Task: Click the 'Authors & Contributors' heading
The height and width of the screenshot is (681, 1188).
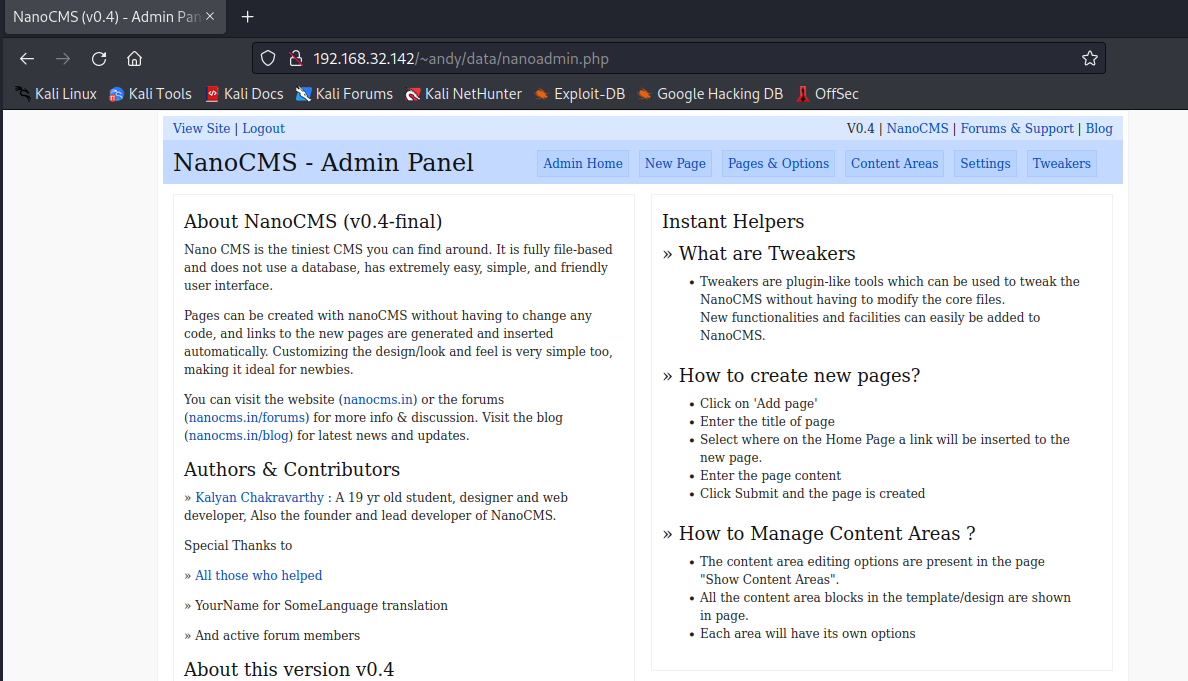Action: [292, 469]
